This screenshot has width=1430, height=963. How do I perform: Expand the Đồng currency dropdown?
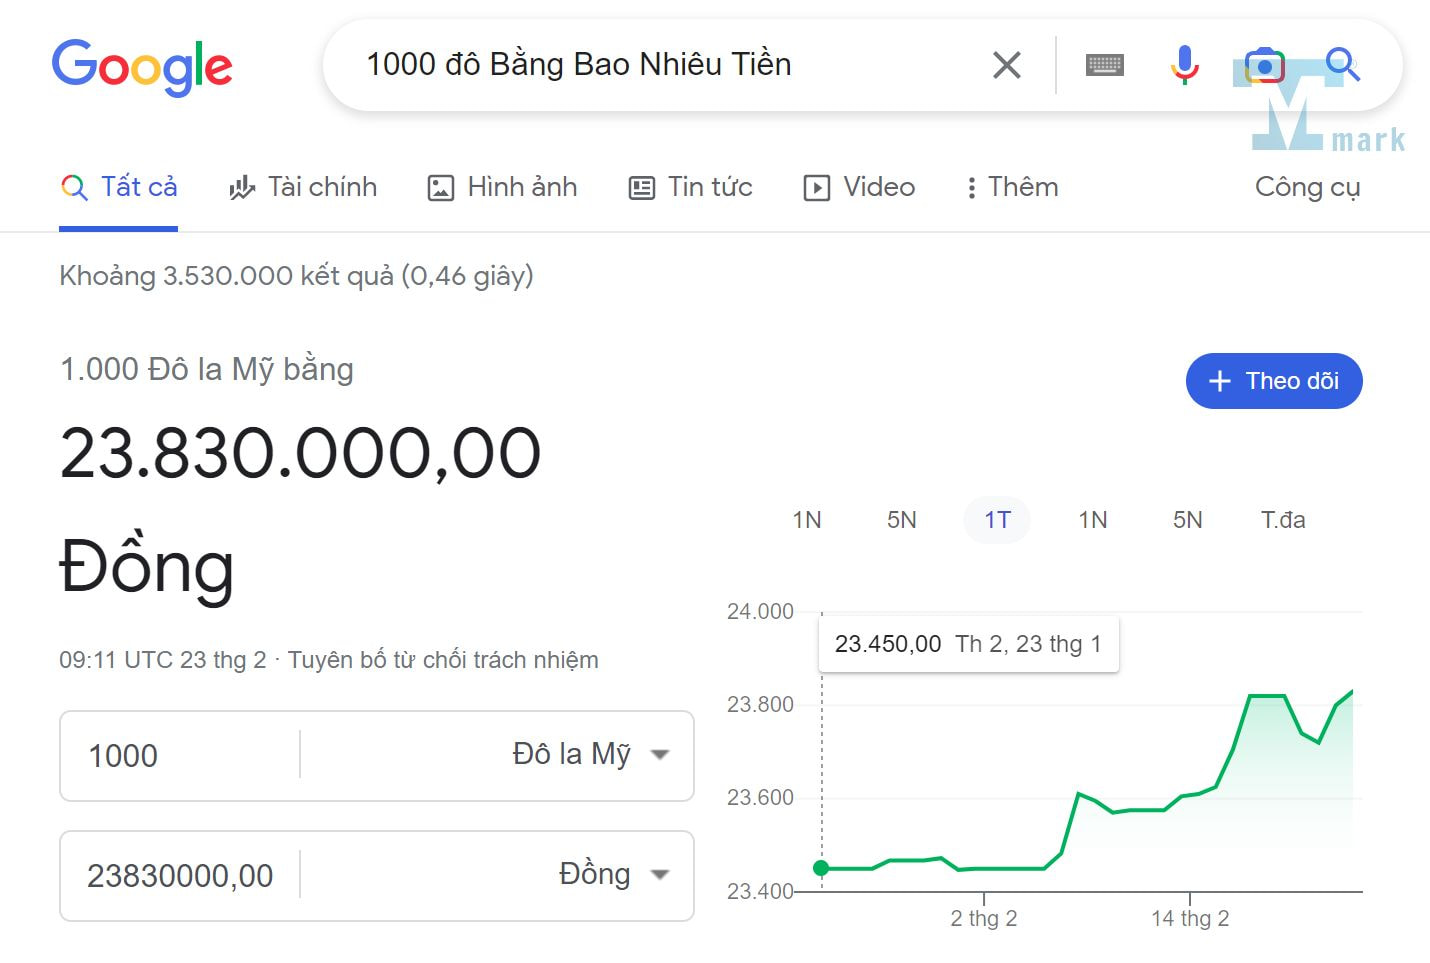point(612,875)
